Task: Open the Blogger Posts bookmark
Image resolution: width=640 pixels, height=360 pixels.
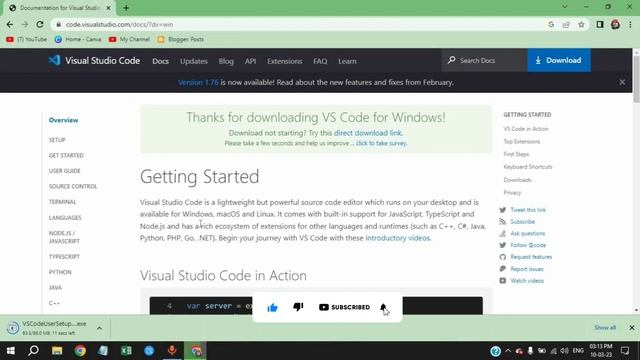Action: tap(180, 39)
